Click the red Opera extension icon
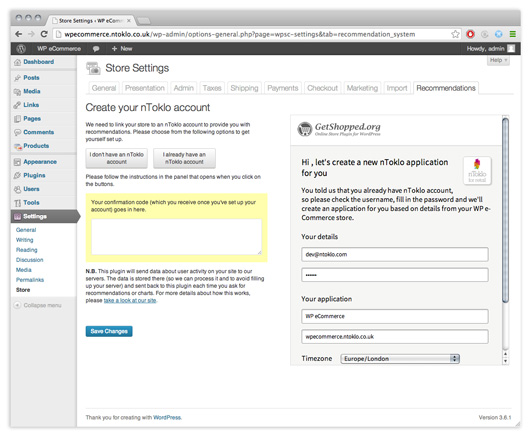This screenshot has height=436, width=530. (470, 34)
